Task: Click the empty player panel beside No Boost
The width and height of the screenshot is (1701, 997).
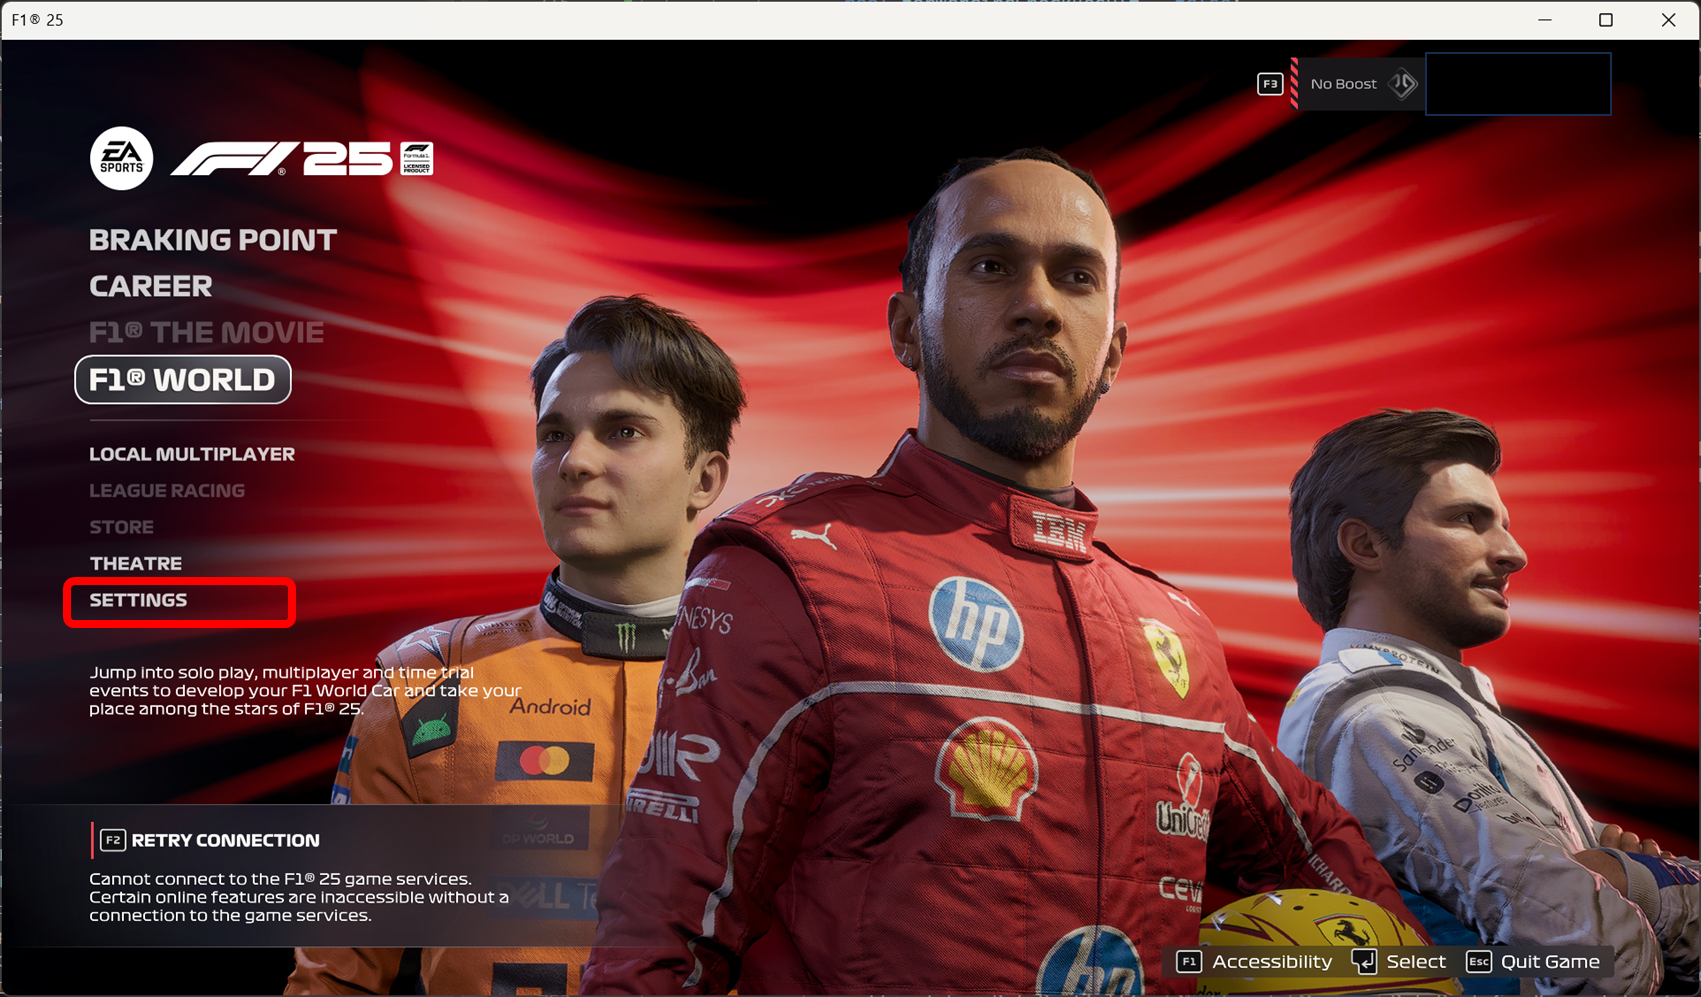Action: pyautogui.click(x=1518, y=84)
